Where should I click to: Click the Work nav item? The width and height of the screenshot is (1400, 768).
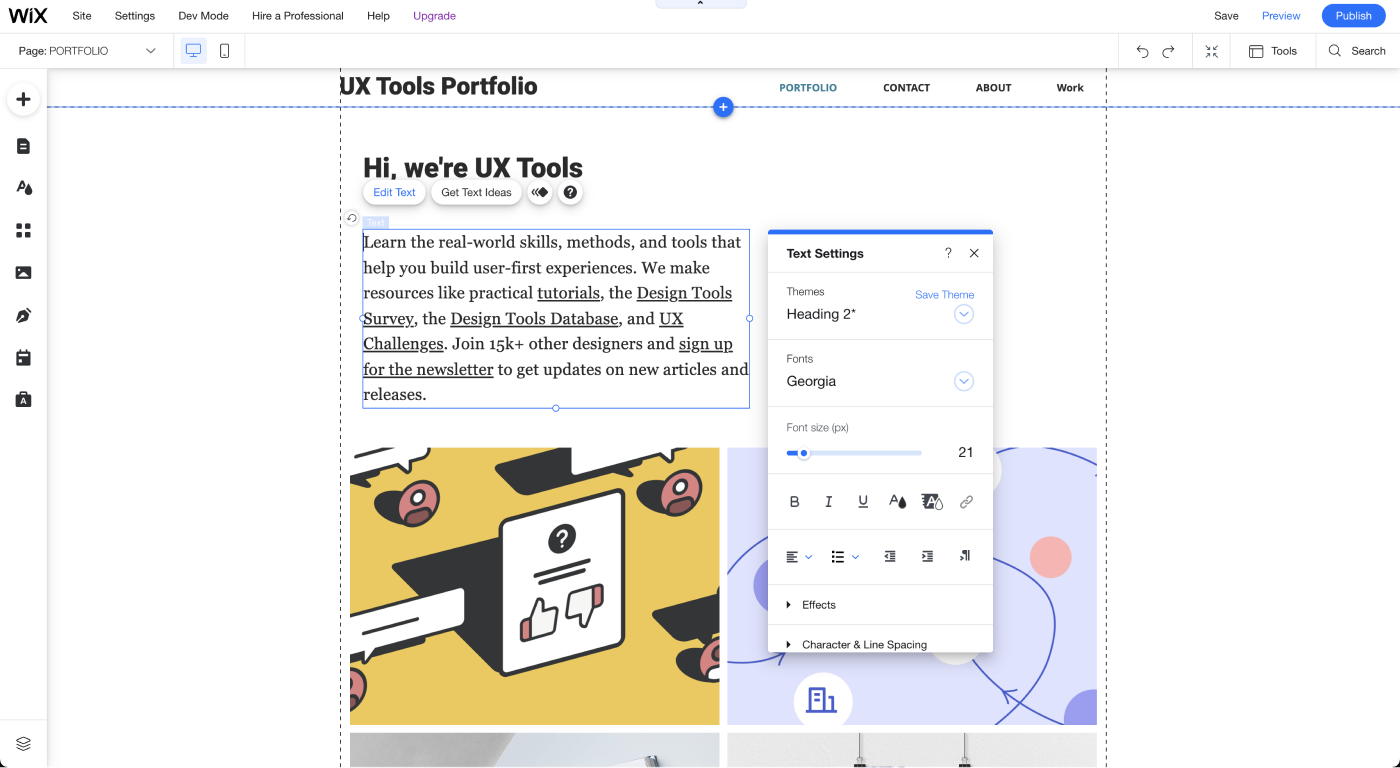pos(1070,88)
